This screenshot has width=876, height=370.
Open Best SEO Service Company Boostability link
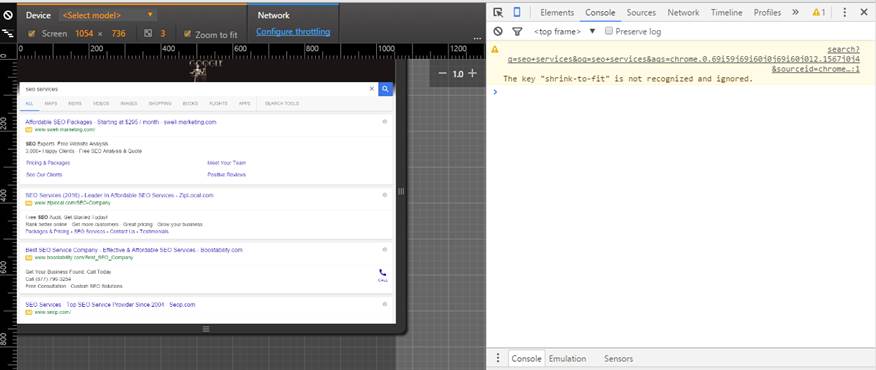pyautogui.click(x=134, y=250)
